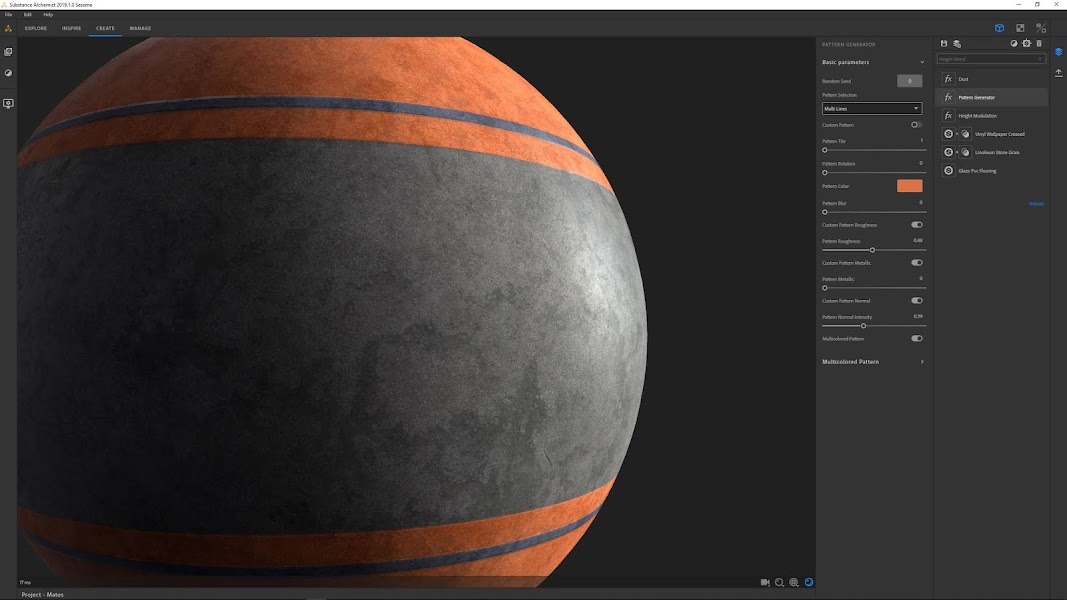Switch to the EXPLORE tab
This screenshot has width=1067, height=600.
click(x=36, y=29)
